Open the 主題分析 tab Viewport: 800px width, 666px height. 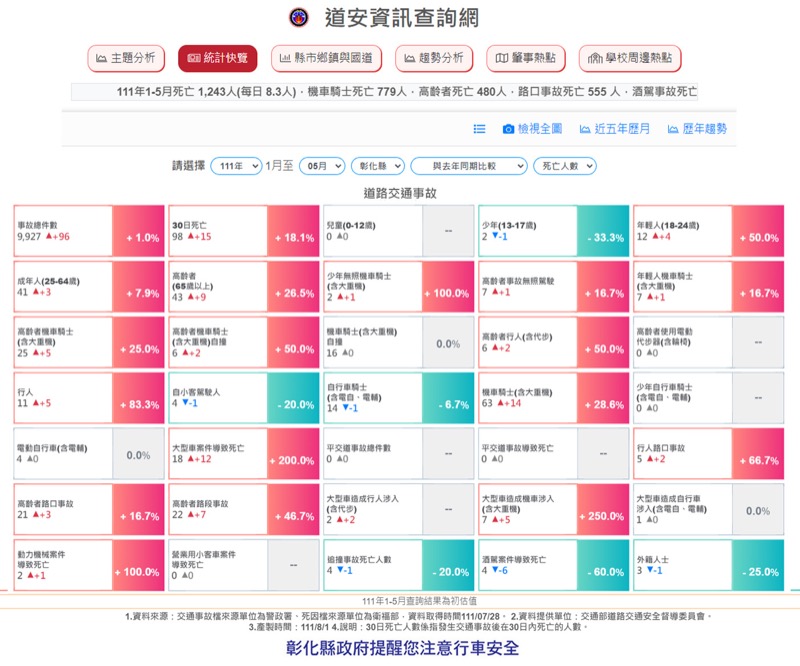click(x=126, y=58)
